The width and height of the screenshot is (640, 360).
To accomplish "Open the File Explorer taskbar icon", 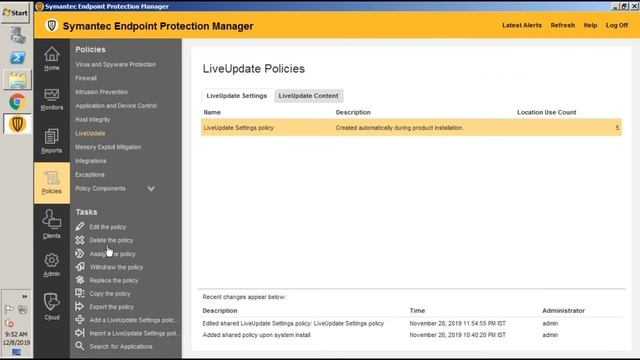I will [x=17, y=80].
